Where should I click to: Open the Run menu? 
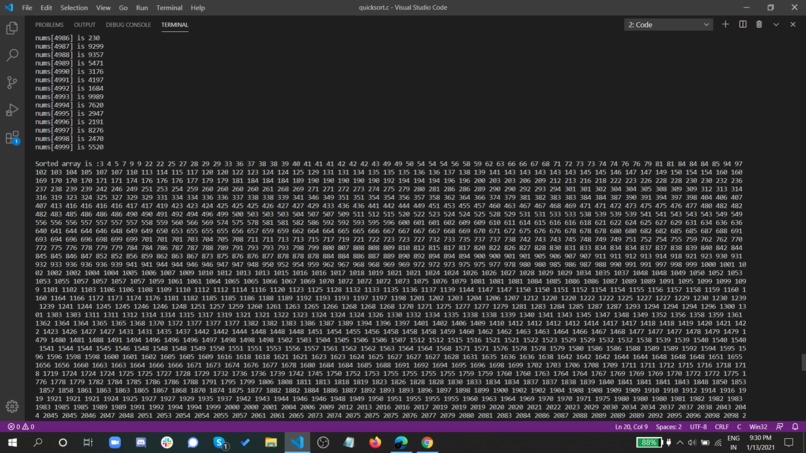point(142,8)
